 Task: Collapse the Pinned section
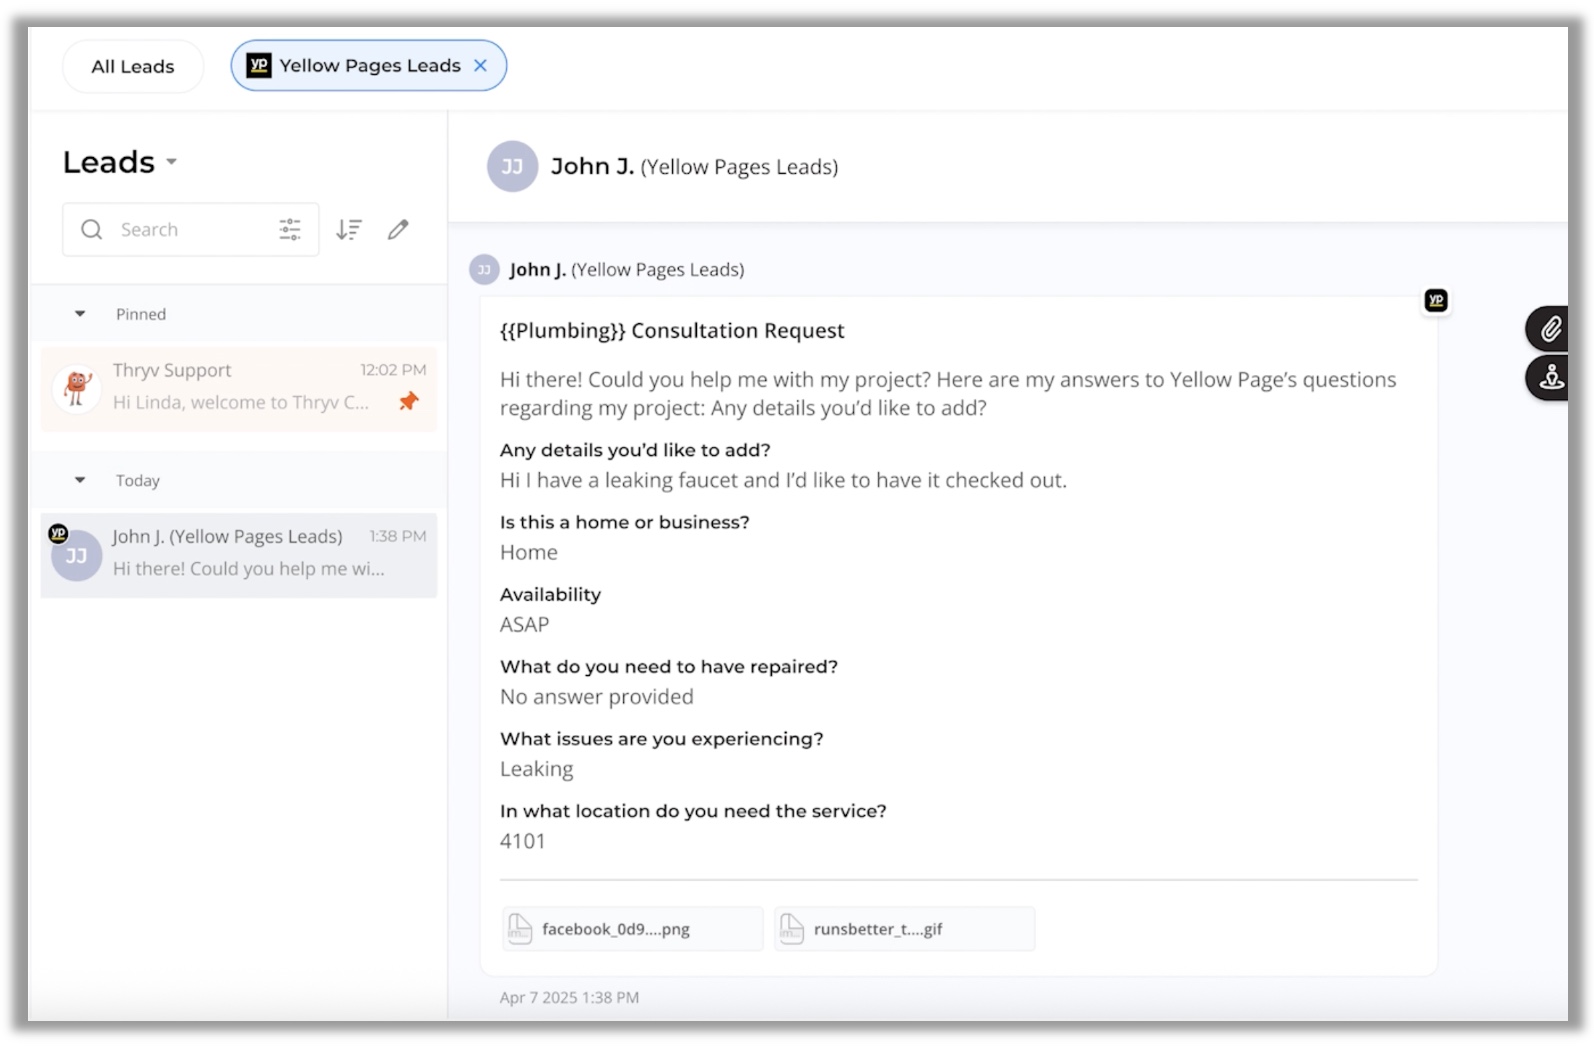pos(80,314)
